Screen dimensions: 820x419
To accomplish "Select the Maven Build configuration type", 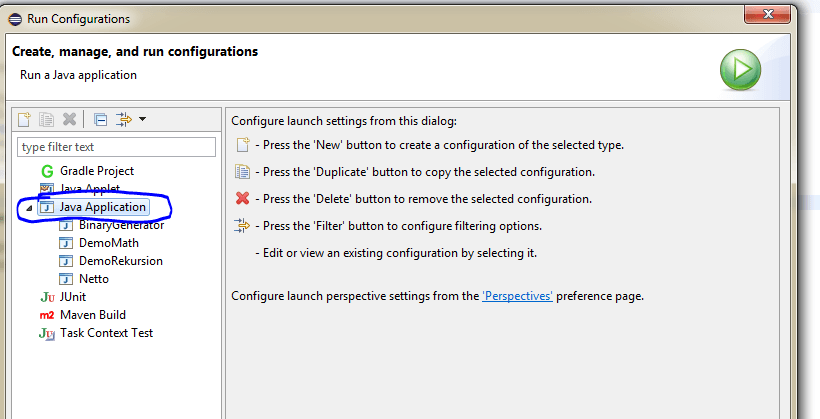I will pos(92,315).
